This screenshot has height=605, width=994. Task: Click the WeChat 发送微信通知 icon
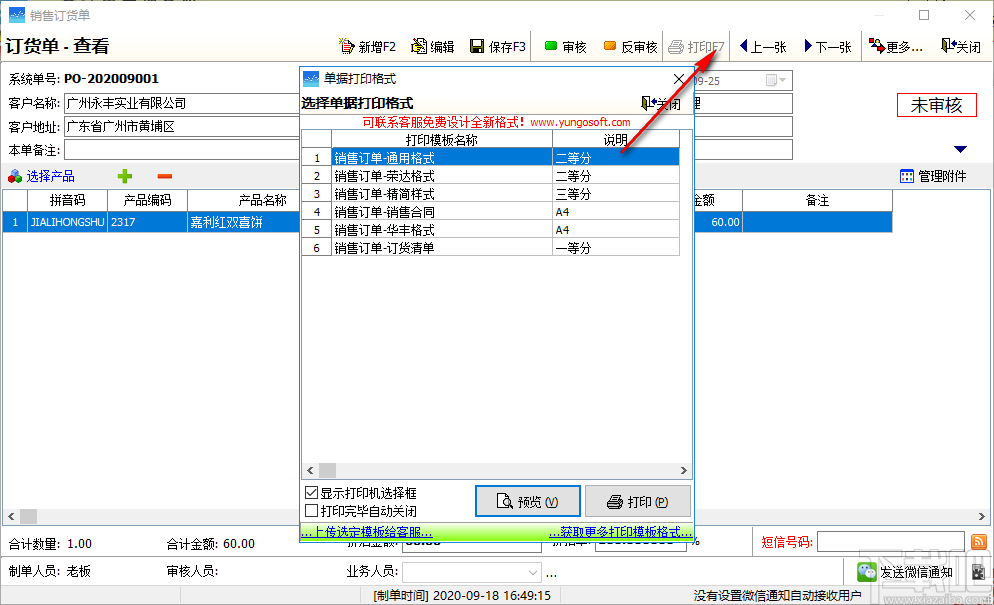pos(866,571)
